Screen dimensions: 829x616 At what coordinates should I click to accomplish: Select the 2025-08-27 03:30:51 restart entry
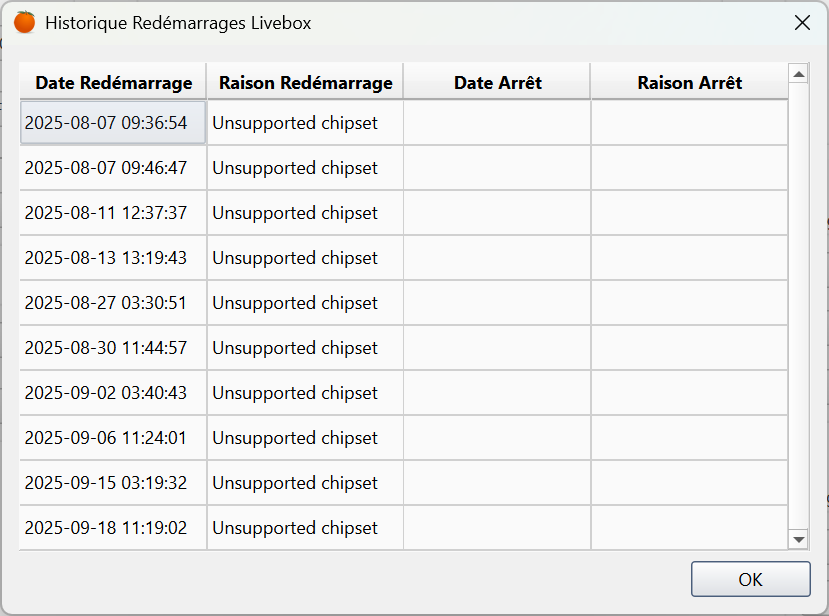tap(112, 302)
